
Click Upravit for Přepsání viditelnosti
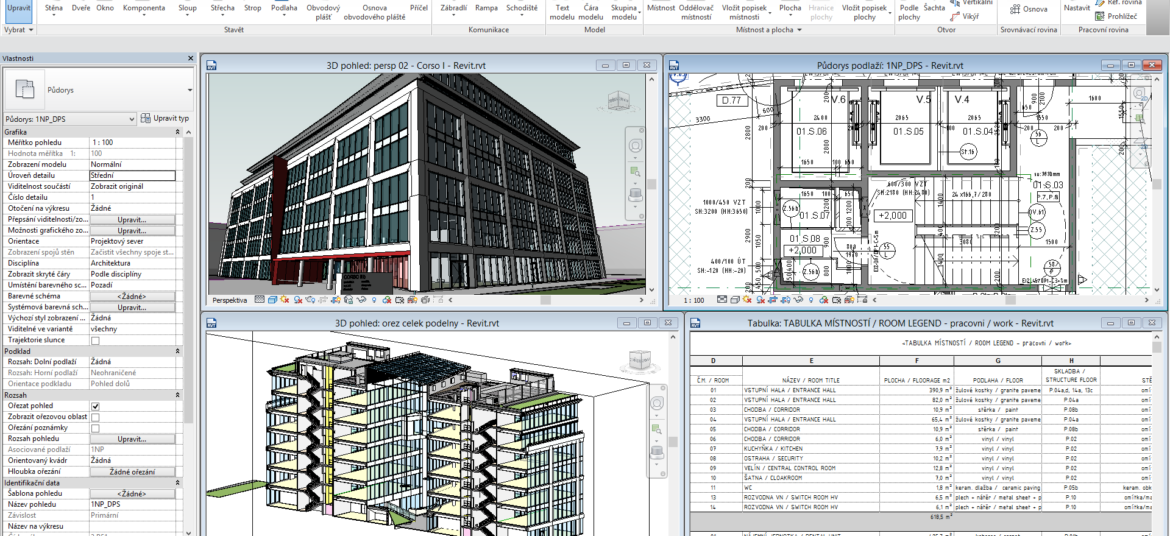pos(132,220)
